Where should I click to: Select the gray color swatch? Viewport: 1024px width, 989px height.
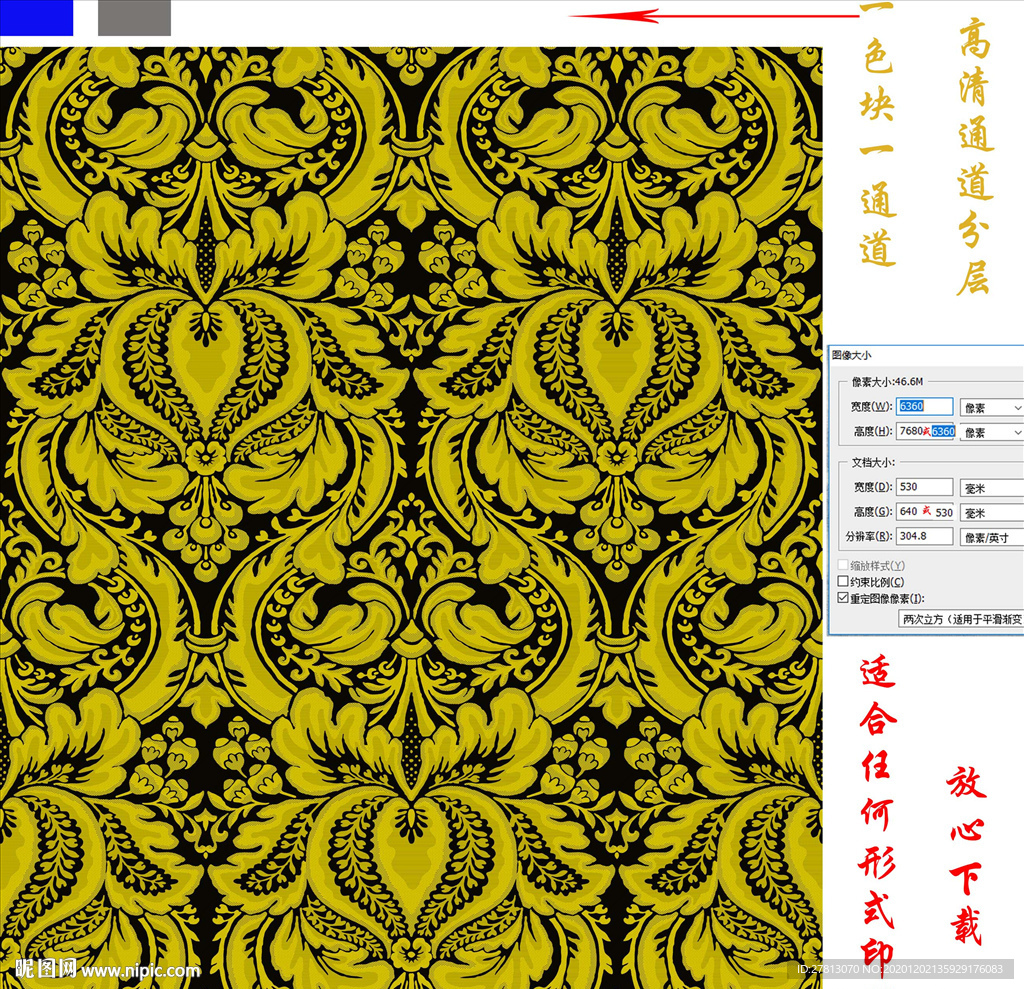[135, 18]
